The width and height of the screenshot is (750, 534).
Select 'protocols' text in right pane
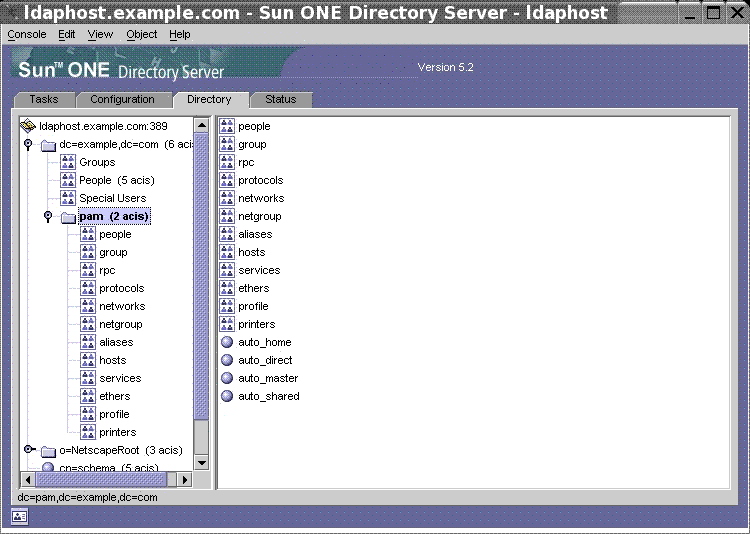coord(261,180)
